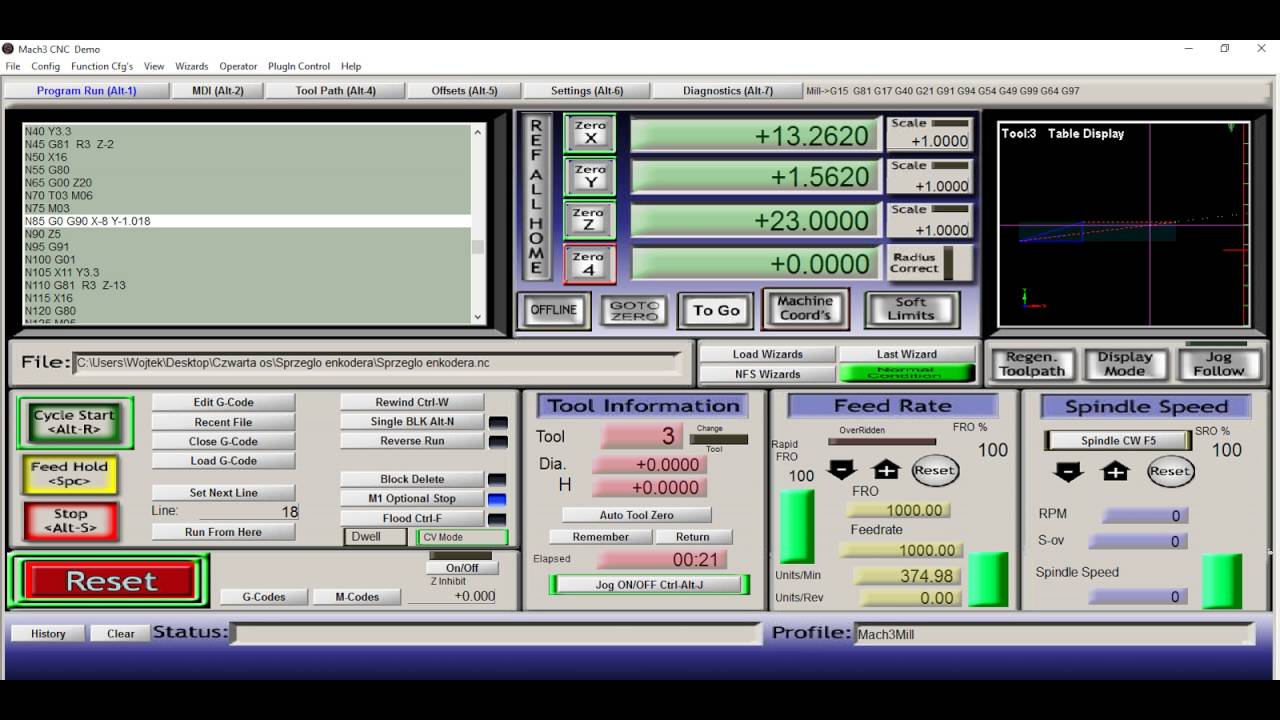Toggle Spindle CW F5

point(1118,441)
